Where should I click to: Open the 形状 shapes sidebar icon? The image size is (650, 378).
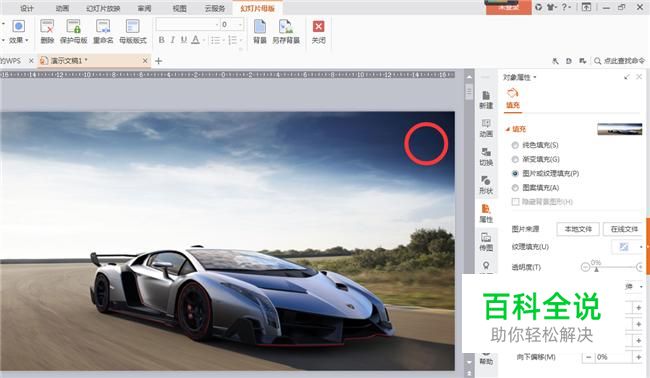[486, 185]
